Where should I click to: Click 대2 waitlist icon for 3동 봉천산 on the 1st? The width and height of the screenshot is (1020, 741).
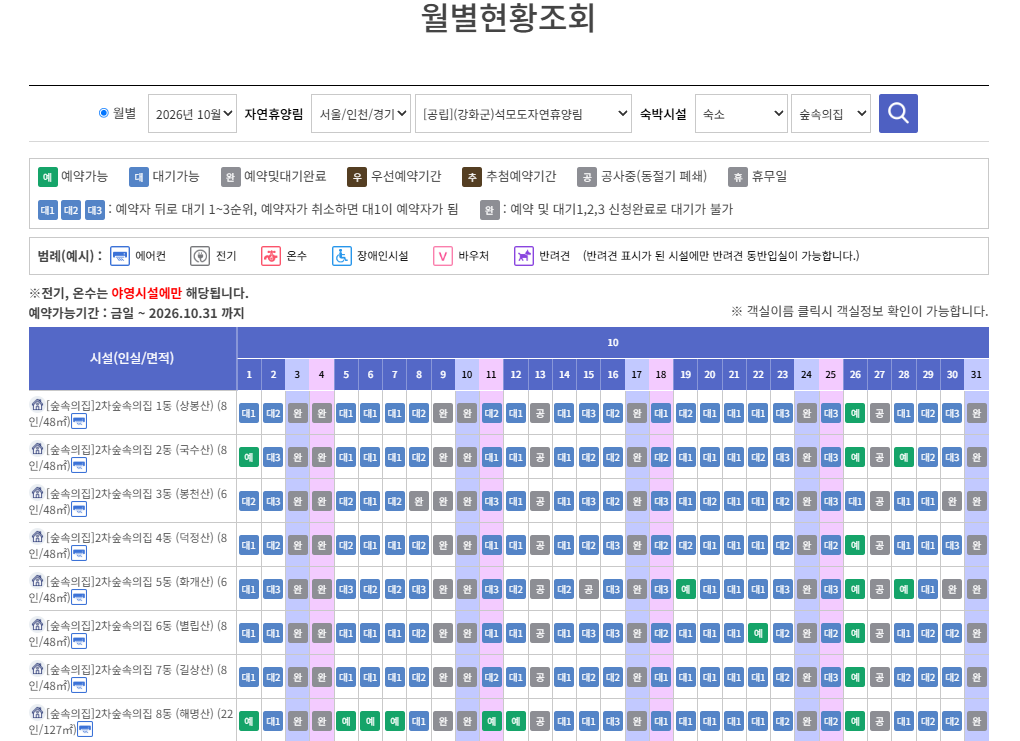tap(248, 502)
